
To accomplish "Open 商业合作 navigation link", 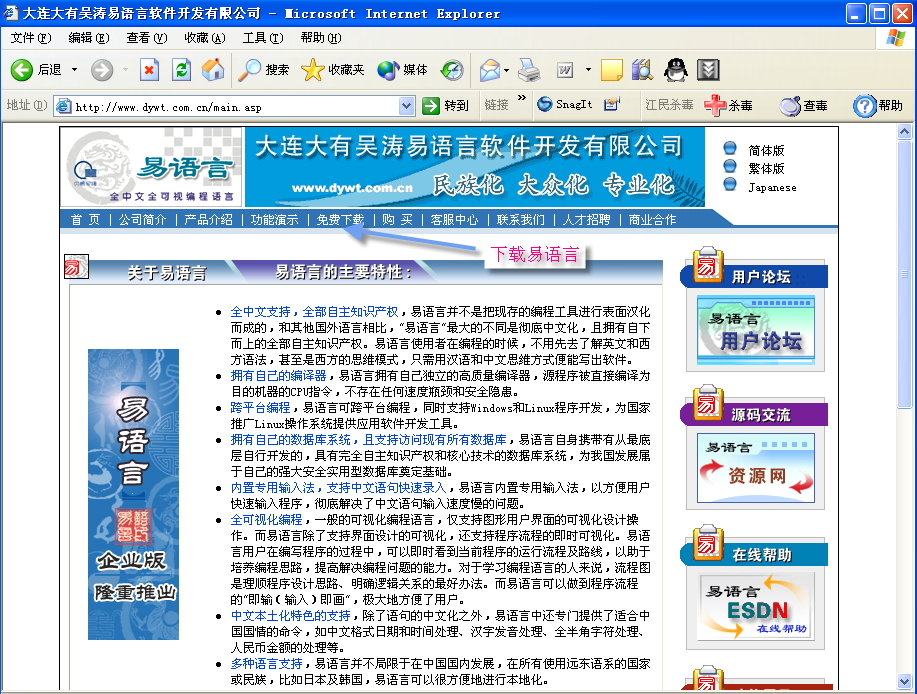I will [652, 220].
